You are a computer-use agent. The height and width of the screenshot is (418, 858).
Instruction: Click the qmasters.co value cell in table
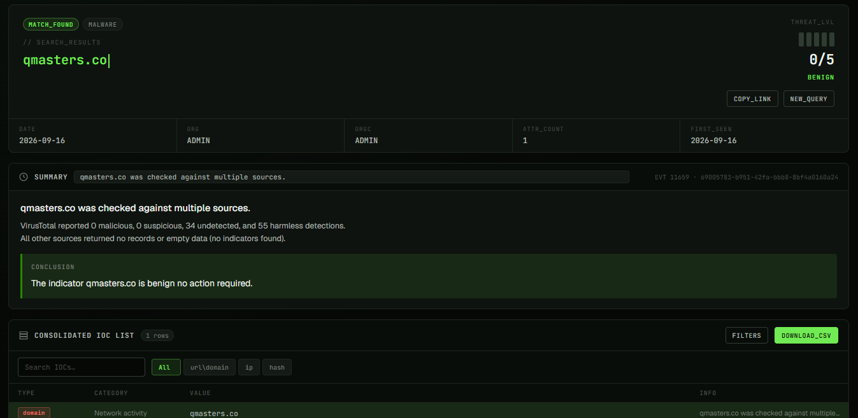click(x=214, y=414)
